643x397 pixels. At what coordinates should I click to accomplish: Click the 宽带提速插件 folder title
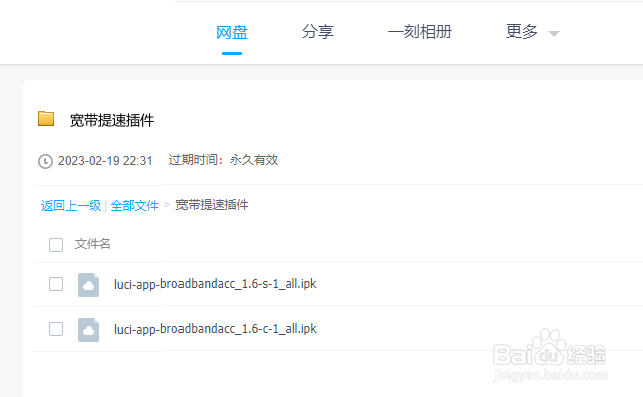[112, 121]
